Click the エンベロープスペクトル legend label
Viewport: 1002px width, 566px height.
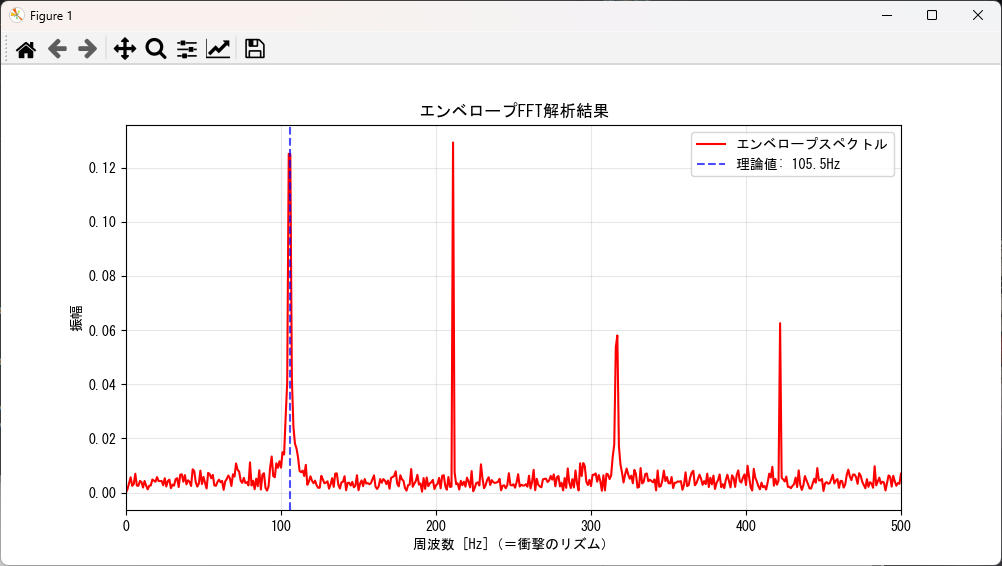(811, 144)
